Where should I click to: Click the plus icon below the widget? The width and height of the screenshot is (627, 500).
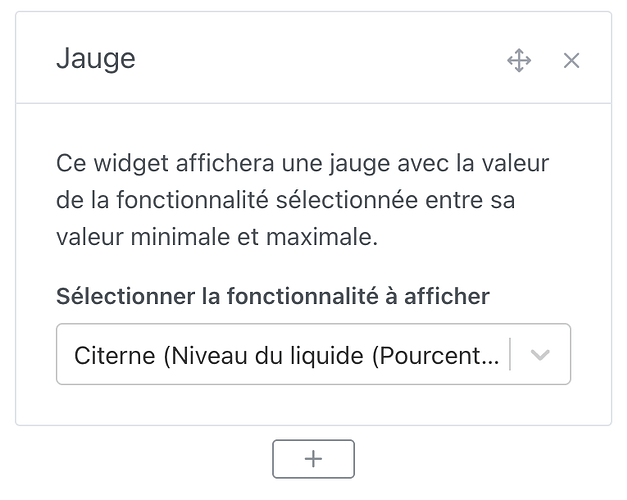(313, 459)
